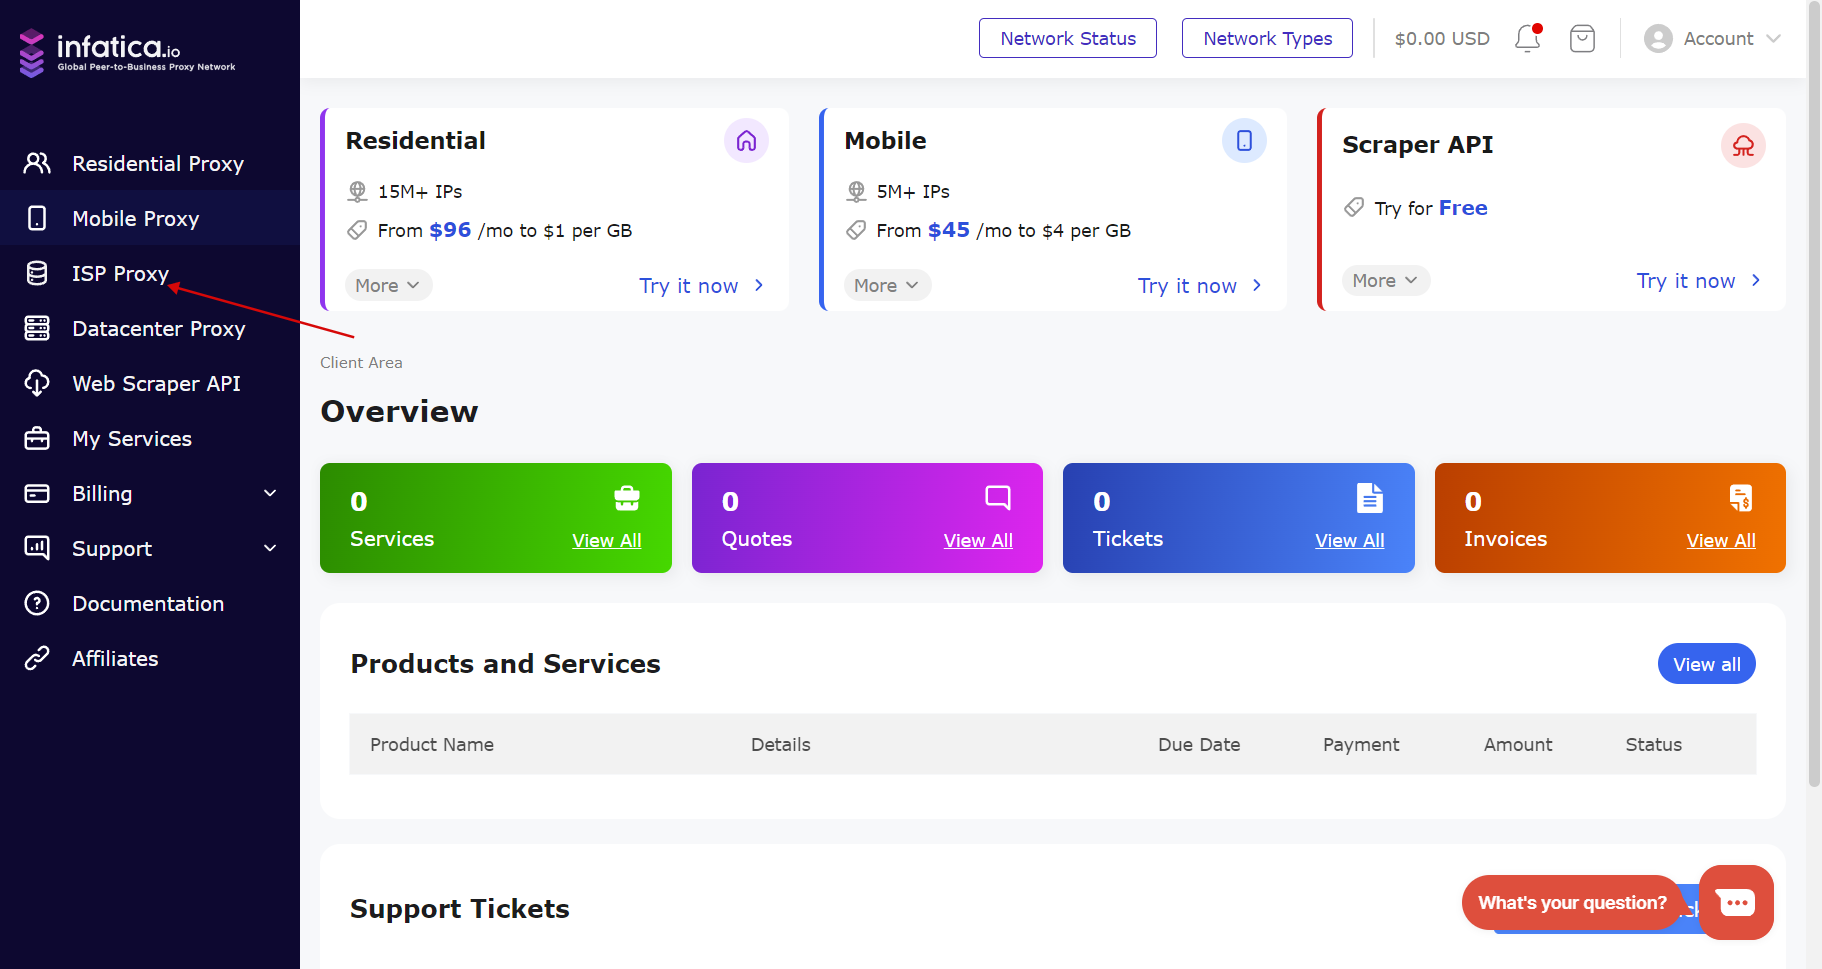Open the shopping cart icon
Image resolution: width=1822 pixels, height=969 pixels.
coord(1582,39)
